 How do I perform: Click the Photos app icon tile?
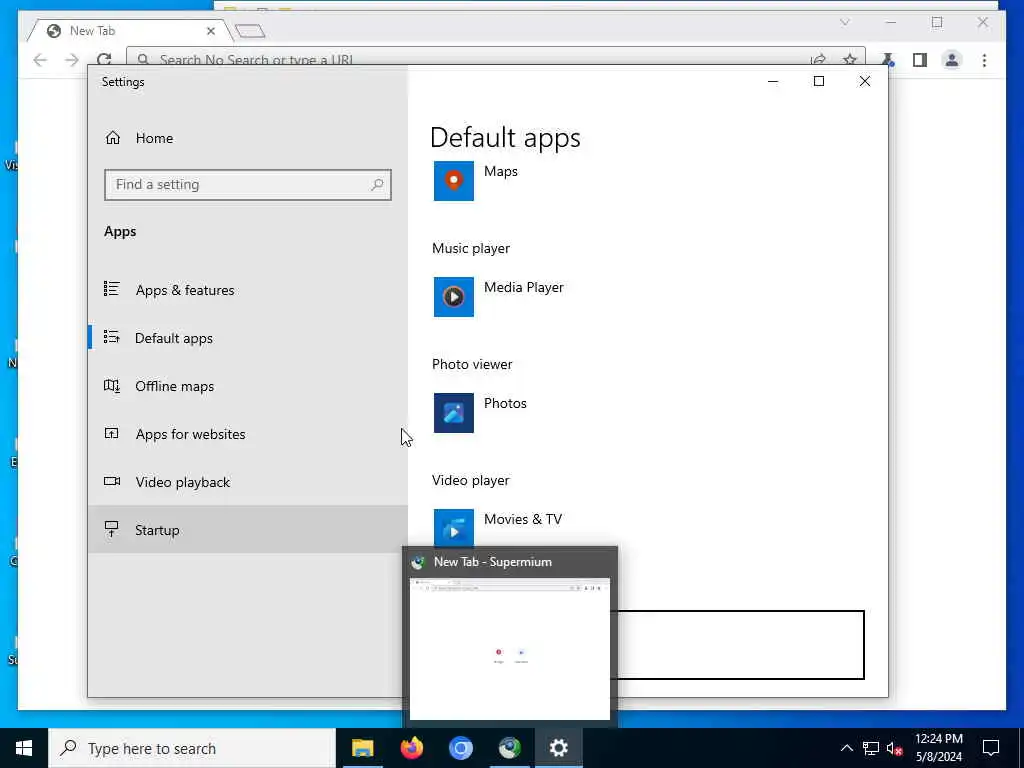coord(454,413)
